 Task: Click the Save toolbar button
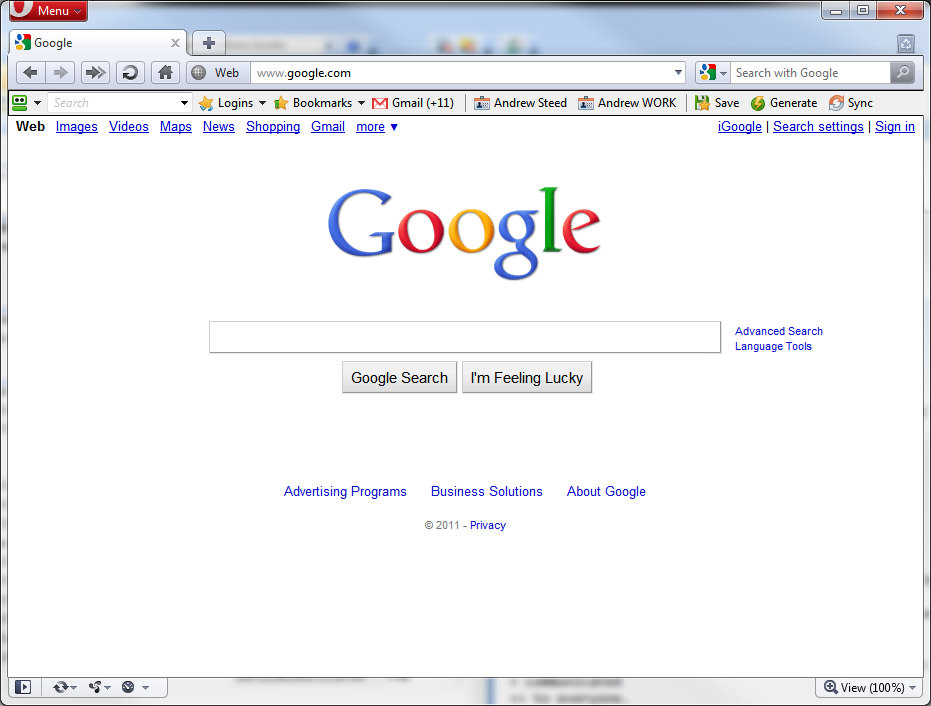717,103
